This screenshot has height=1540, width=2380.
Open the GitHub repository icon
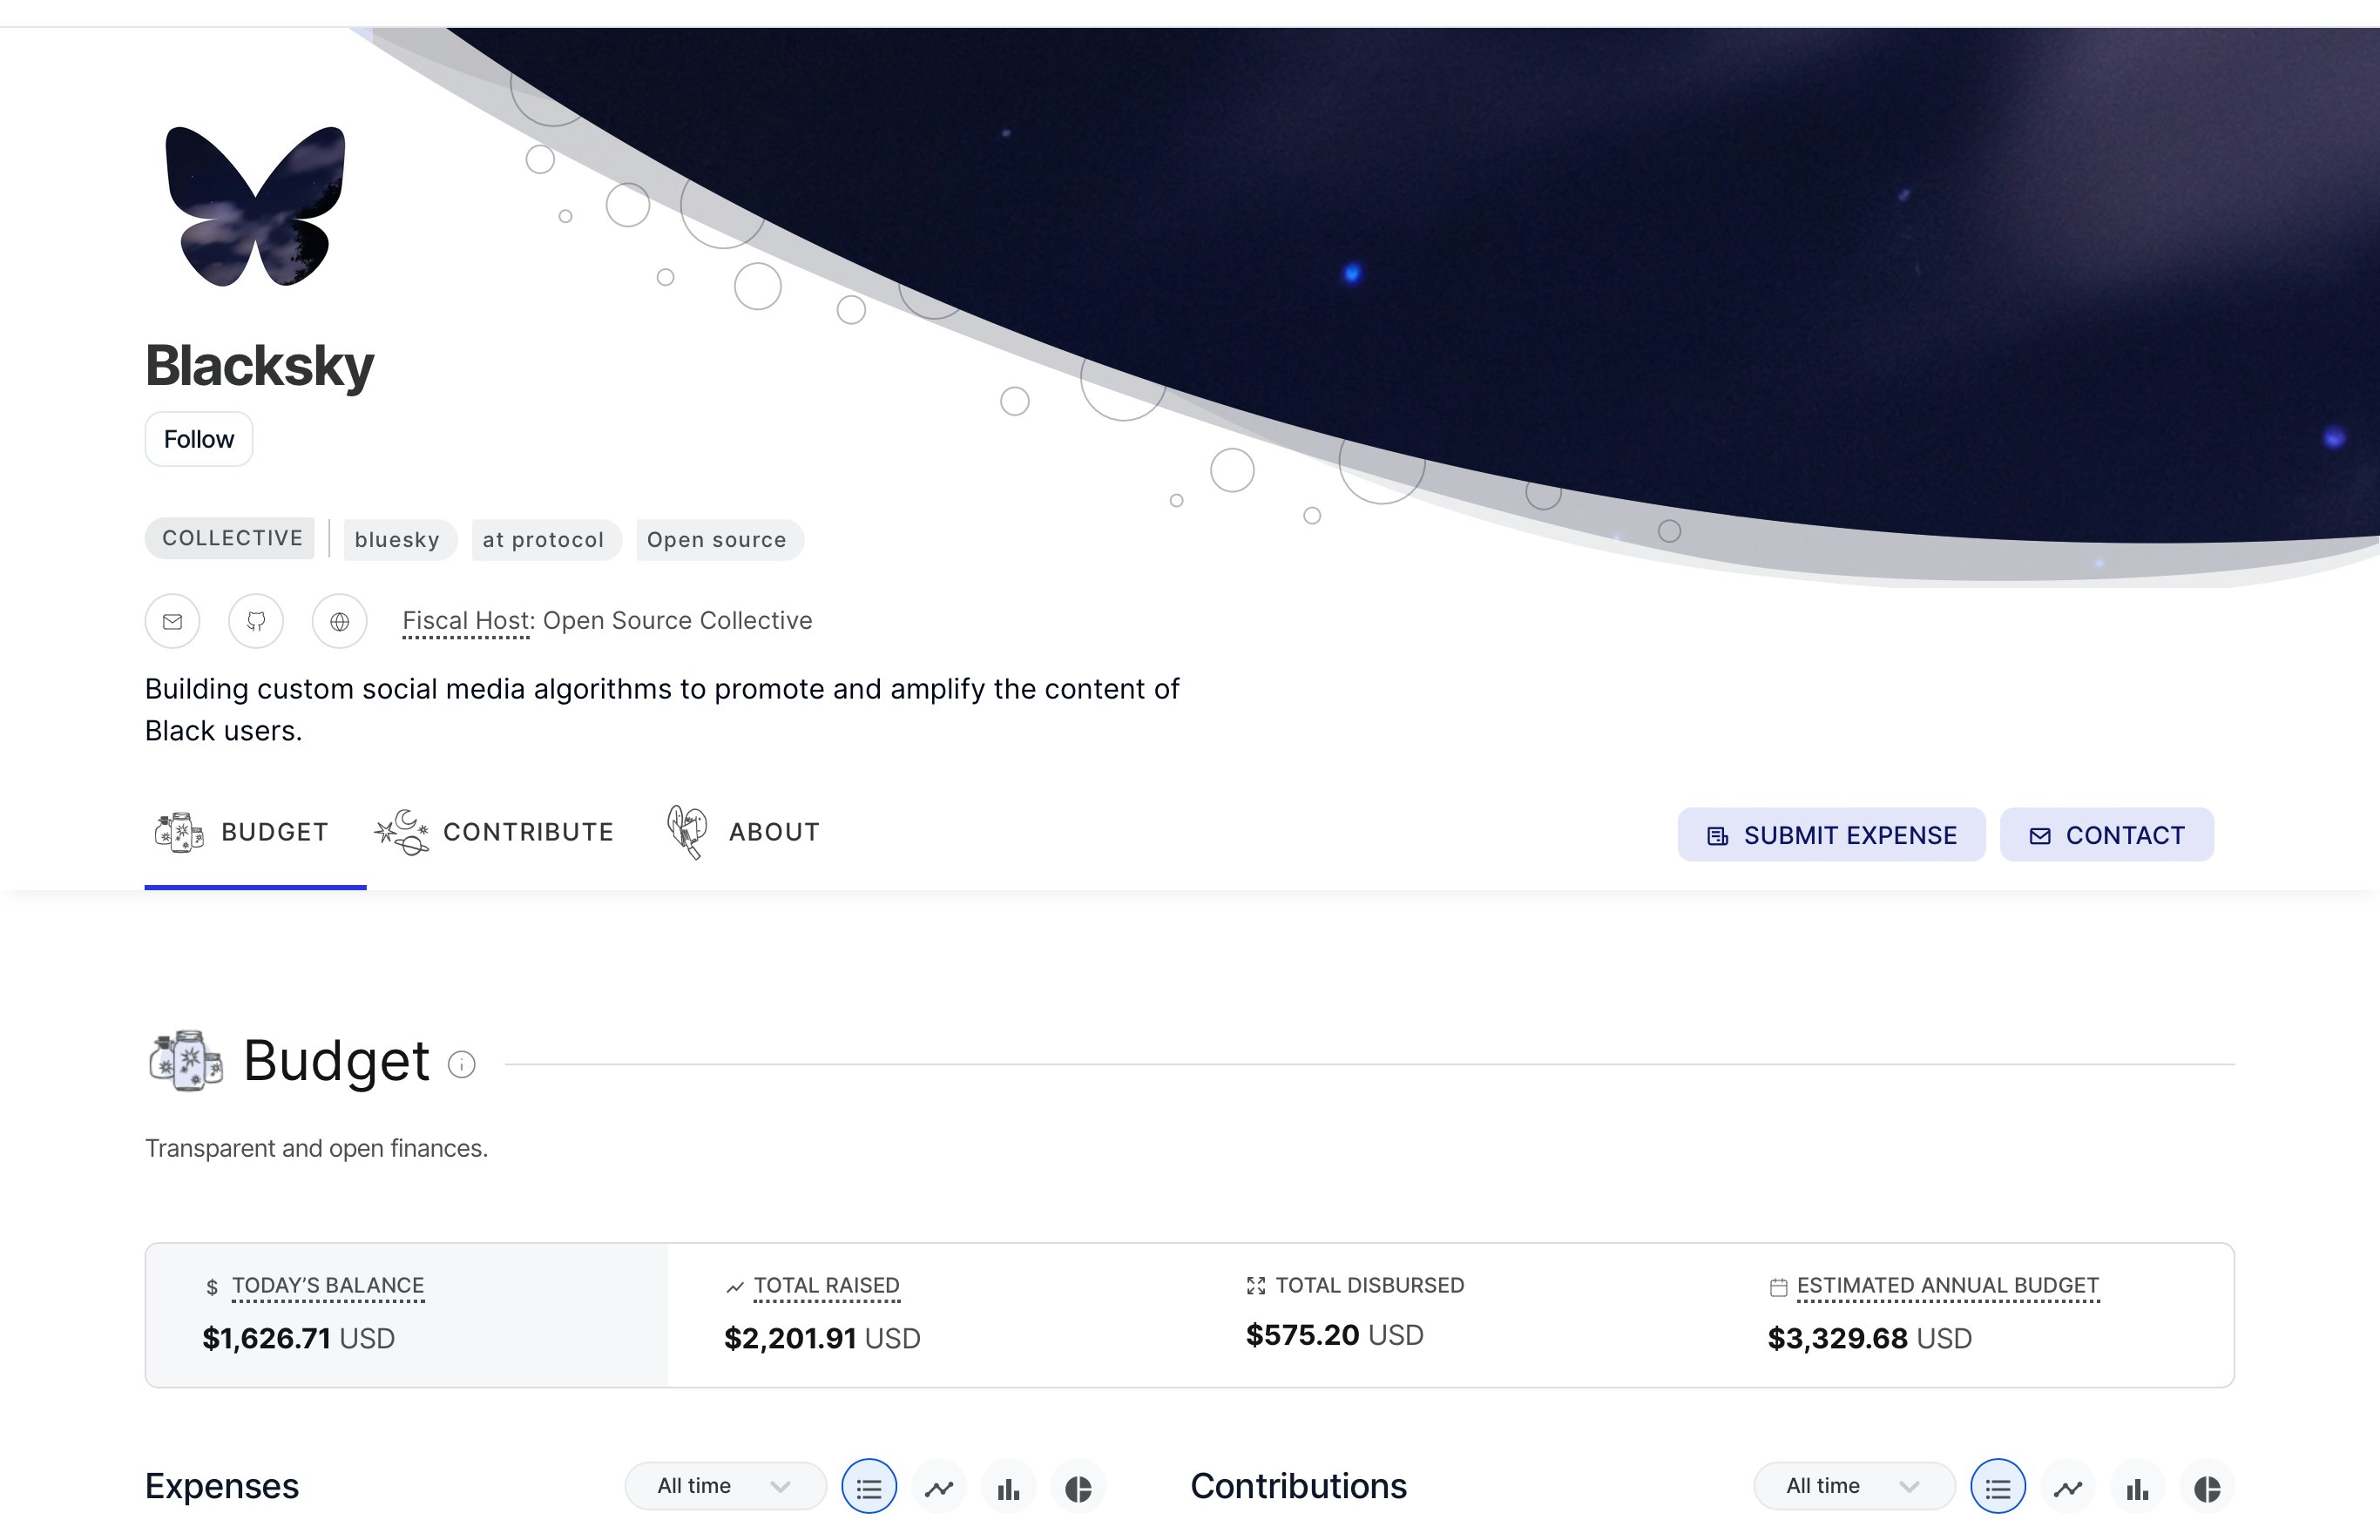[x=256, y=622]
